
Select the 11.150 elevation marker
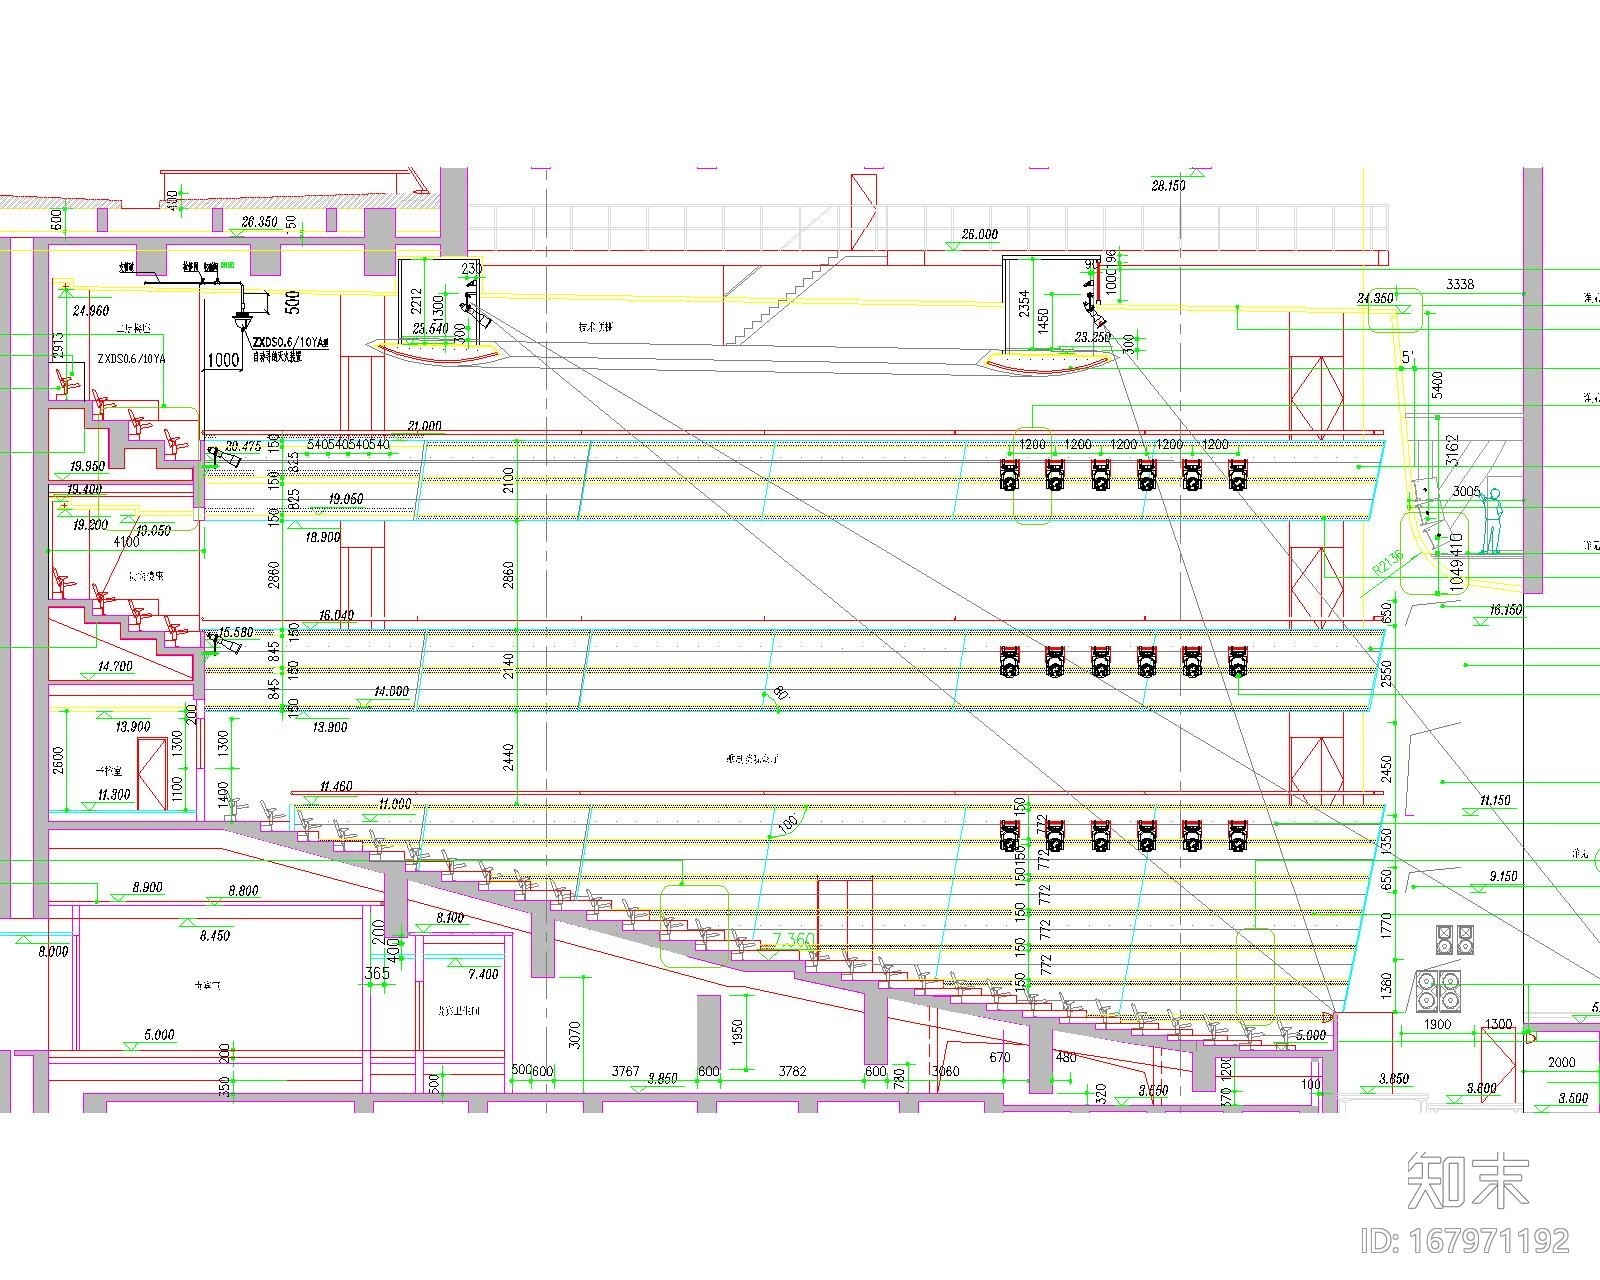tap(1494, 800)
